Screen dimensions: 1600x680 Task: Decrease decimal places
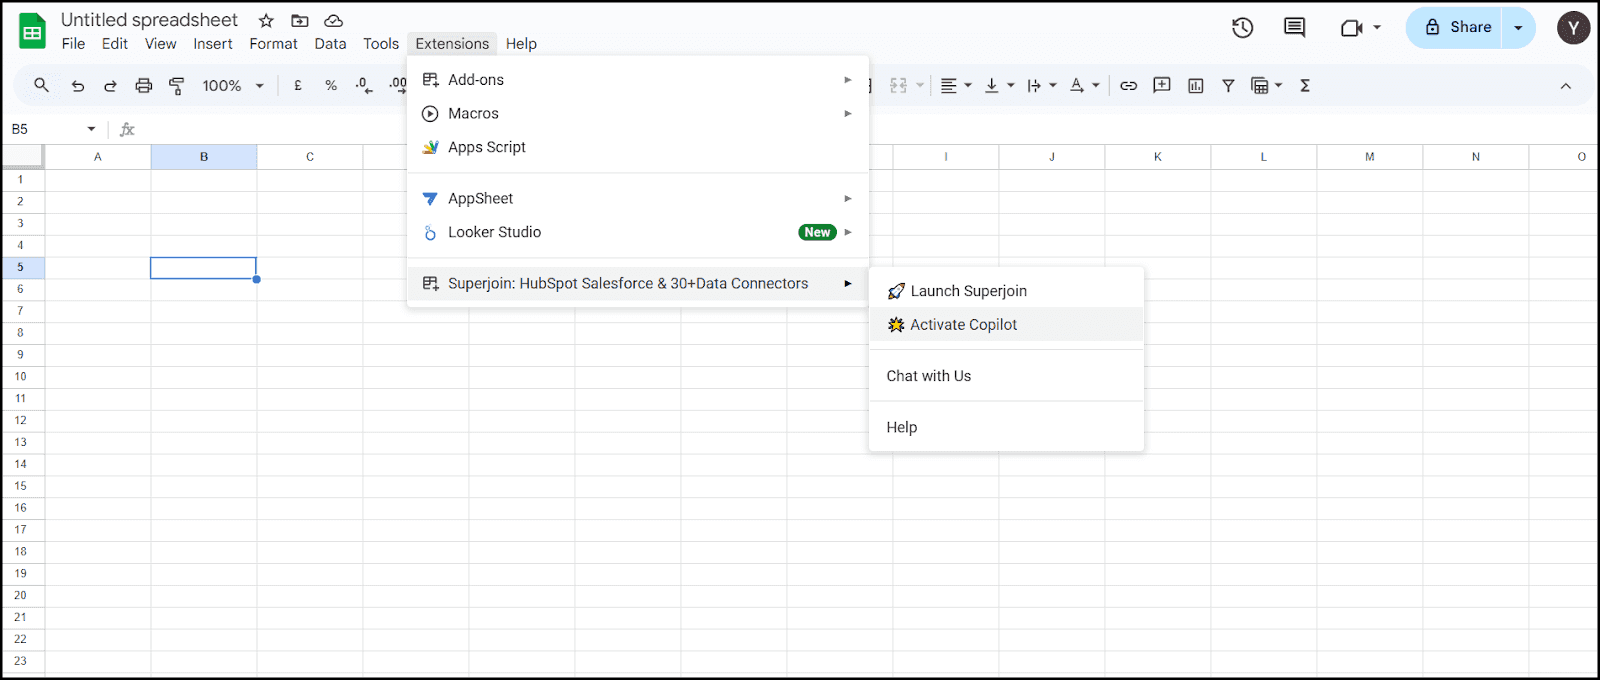coord(364,86)
